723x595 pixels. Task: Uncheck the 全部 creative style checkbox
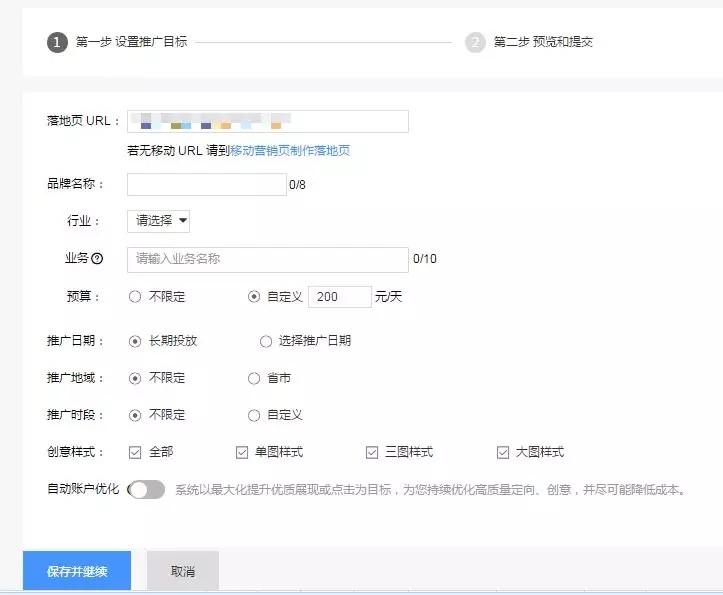click(x=135, y=452)
